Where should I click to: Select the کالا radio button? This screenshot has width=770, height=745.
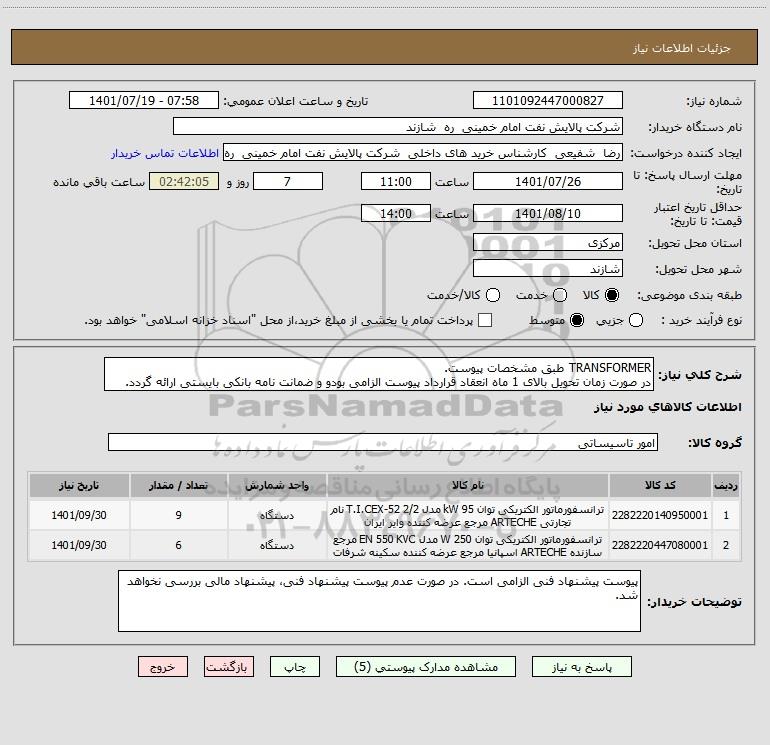(x=612, y=295)
